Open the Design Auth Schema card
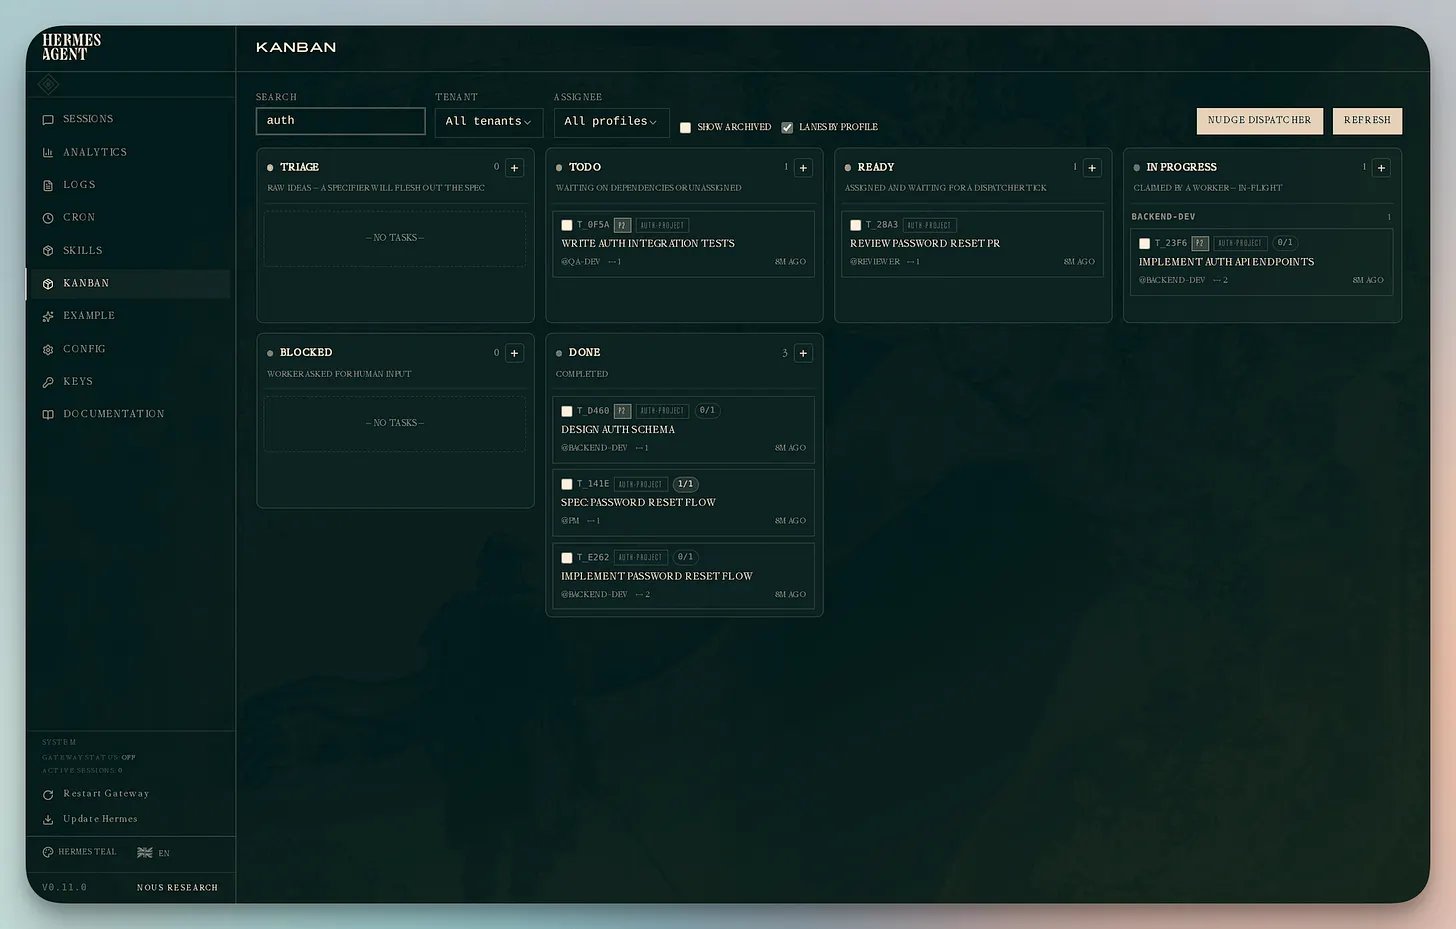Image resolution: width=1456 pixels, height=929 pixels. (684, 430)
